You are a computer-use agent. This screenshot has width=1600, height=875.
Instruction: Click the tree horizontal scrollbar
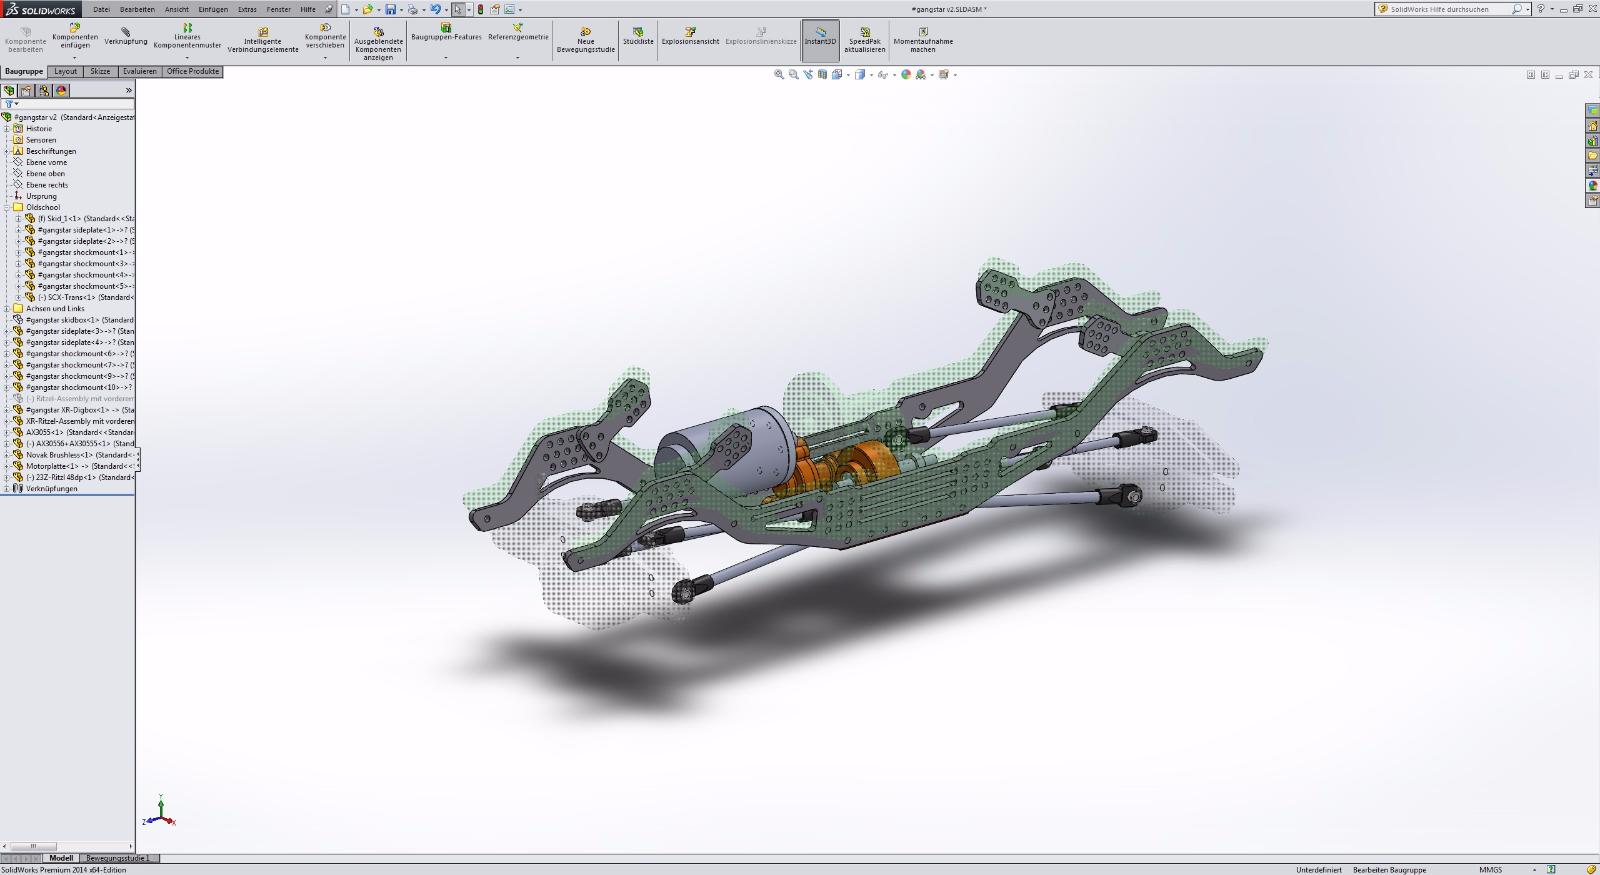click(68, 847)
